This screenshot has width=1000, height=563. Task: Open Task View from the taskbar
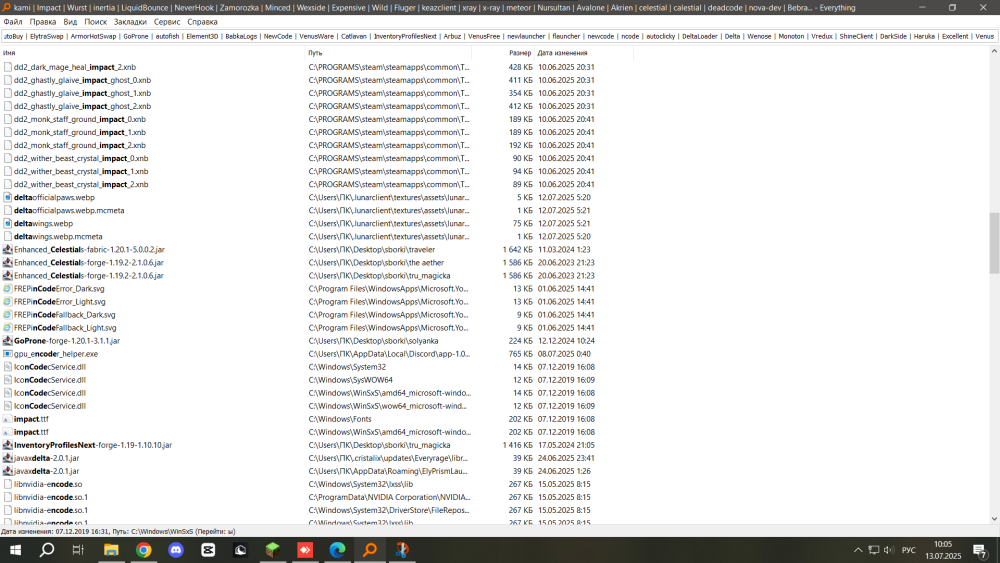point(78,550)
